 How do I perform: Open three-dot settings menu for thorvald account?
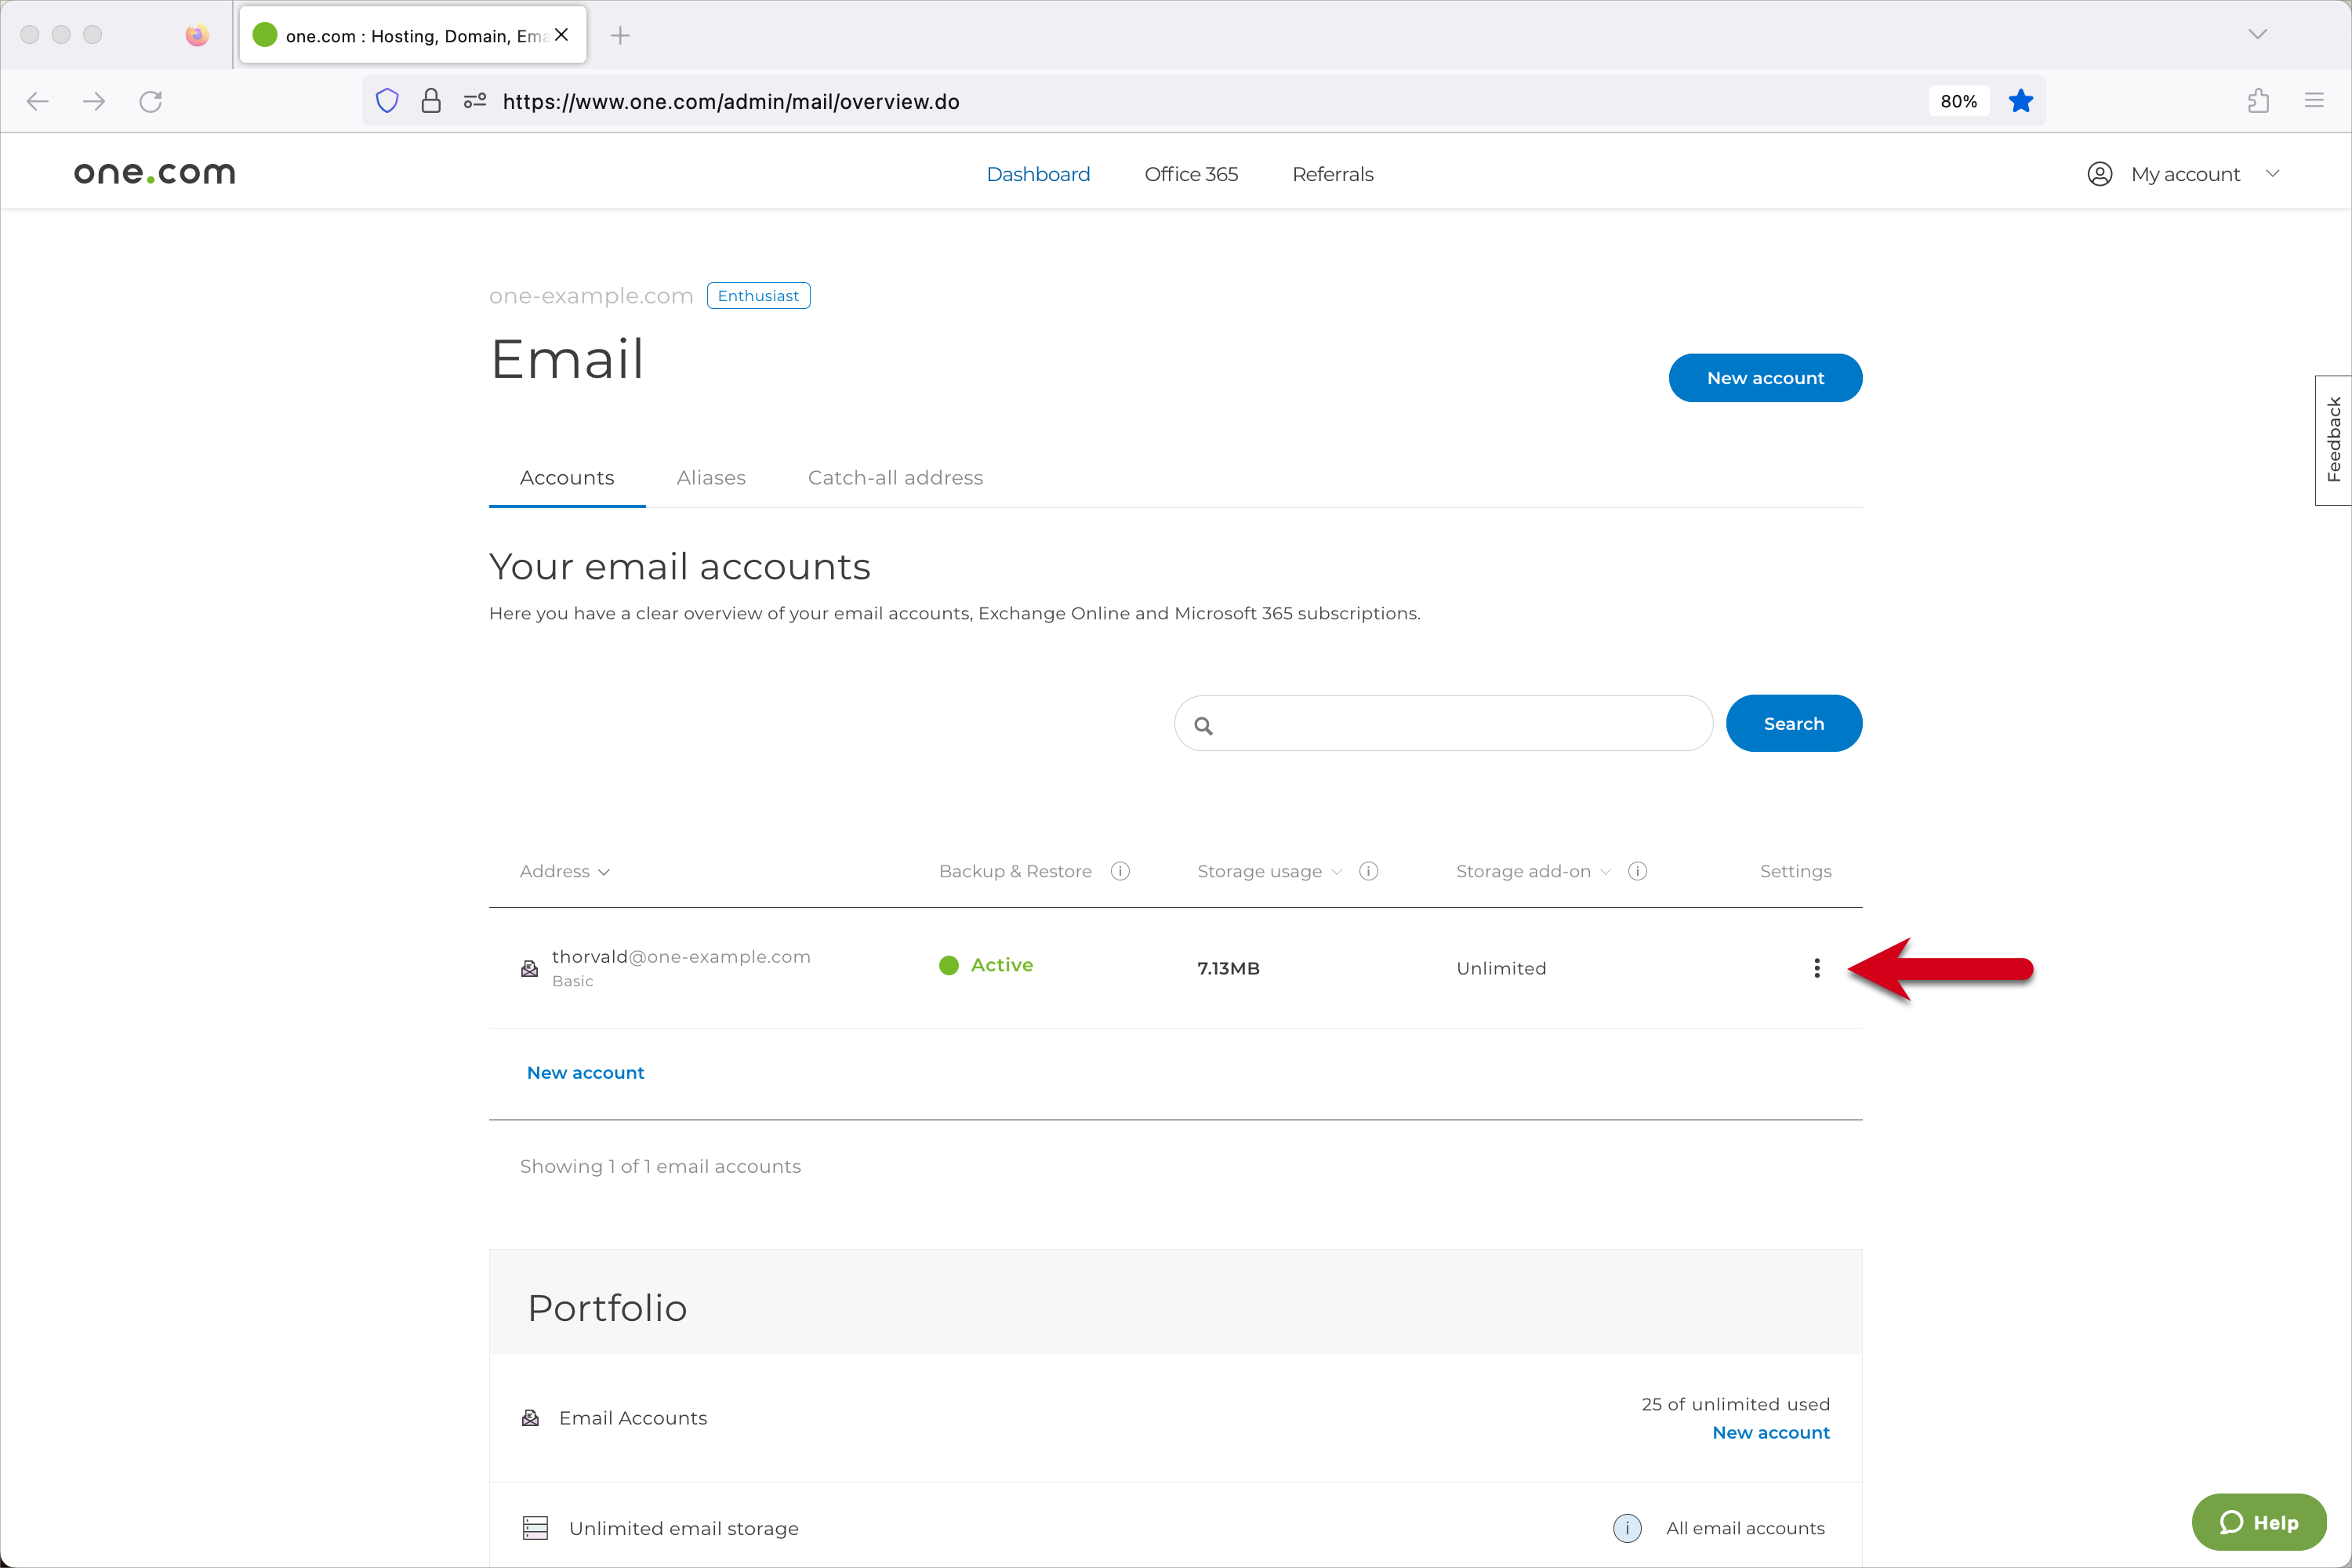(1816, 968)
